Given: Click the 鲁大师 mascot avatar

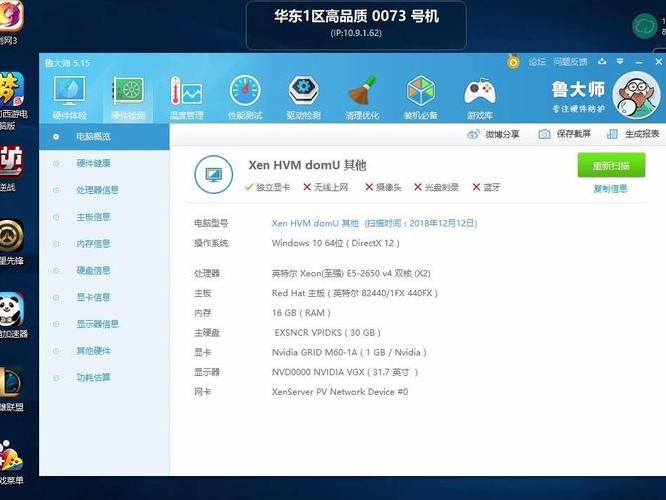Looking at the screenshot, I should click(x=636, y=95).
